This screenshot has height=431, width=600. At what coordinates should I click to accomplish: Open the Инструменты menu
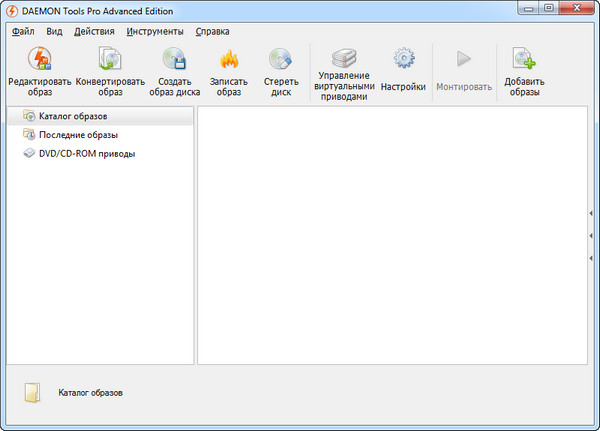(155, 31)
